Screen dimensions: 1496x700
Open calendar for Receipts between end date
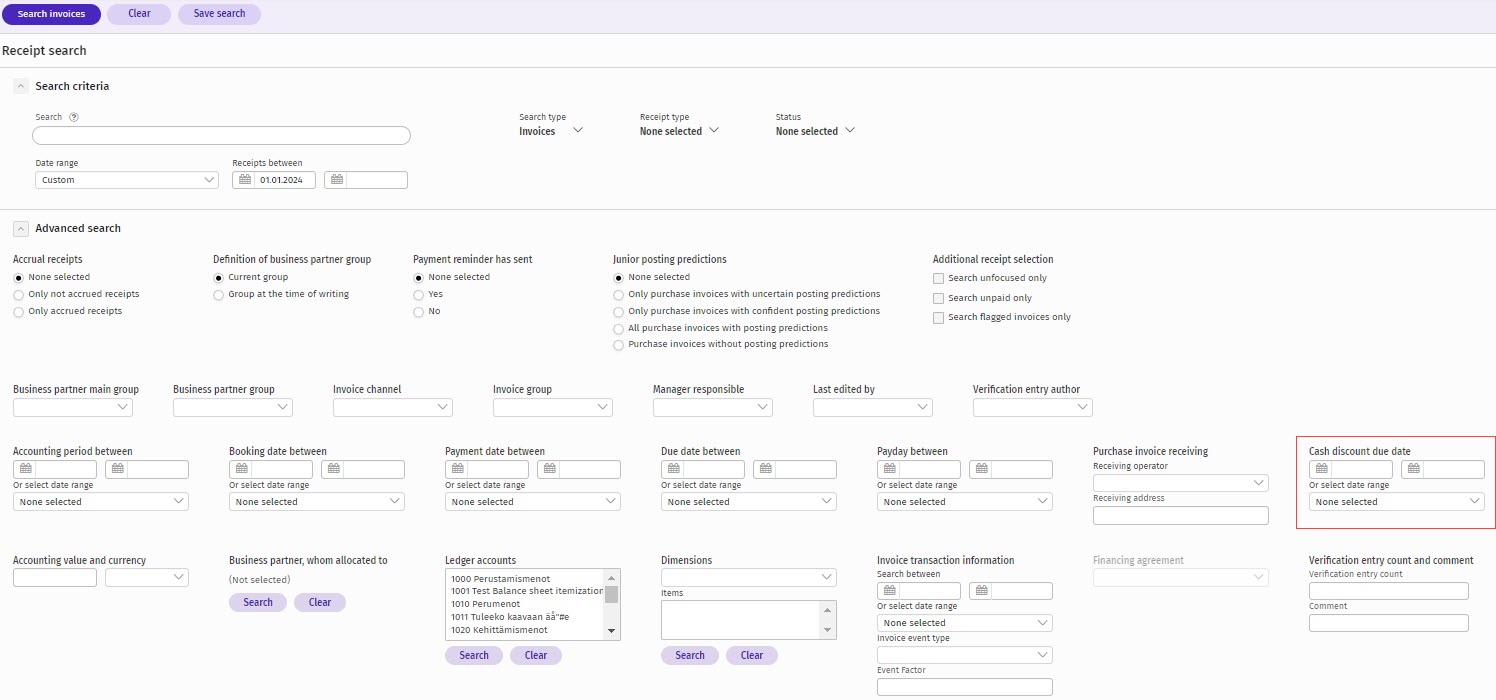click(x=337, y=180)
